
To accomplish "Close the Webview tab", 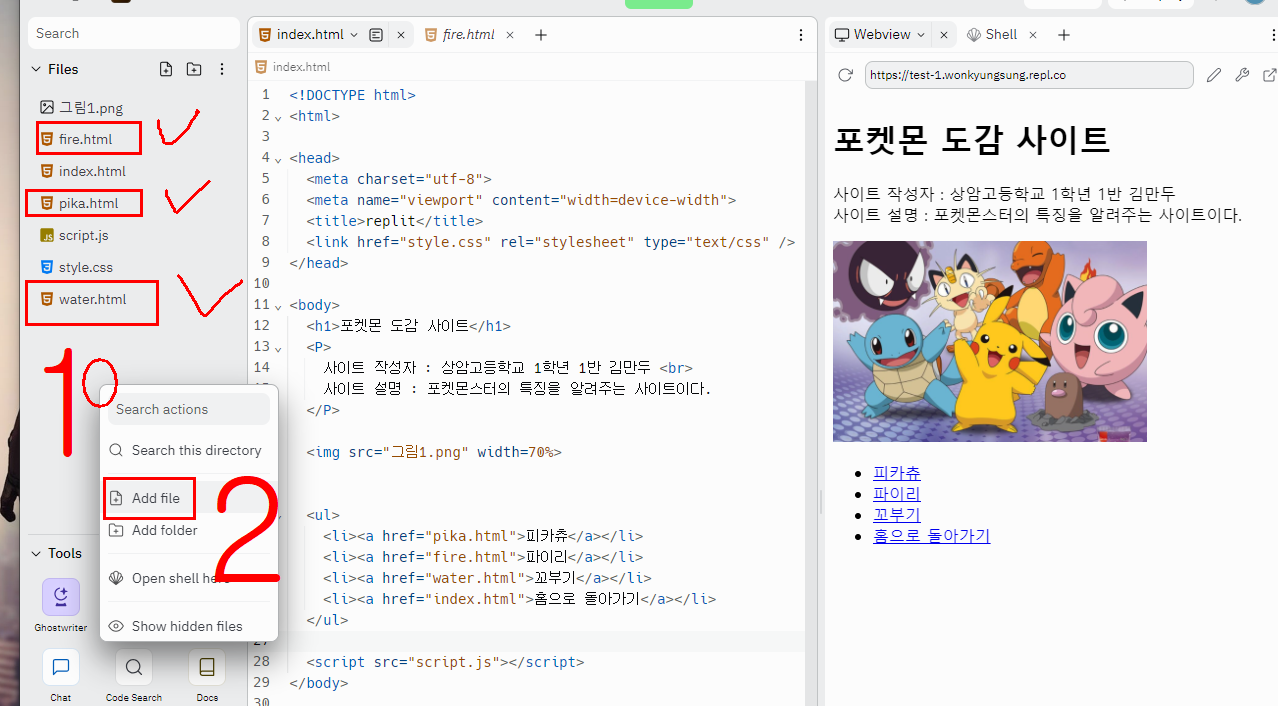I will click(943, 35).
